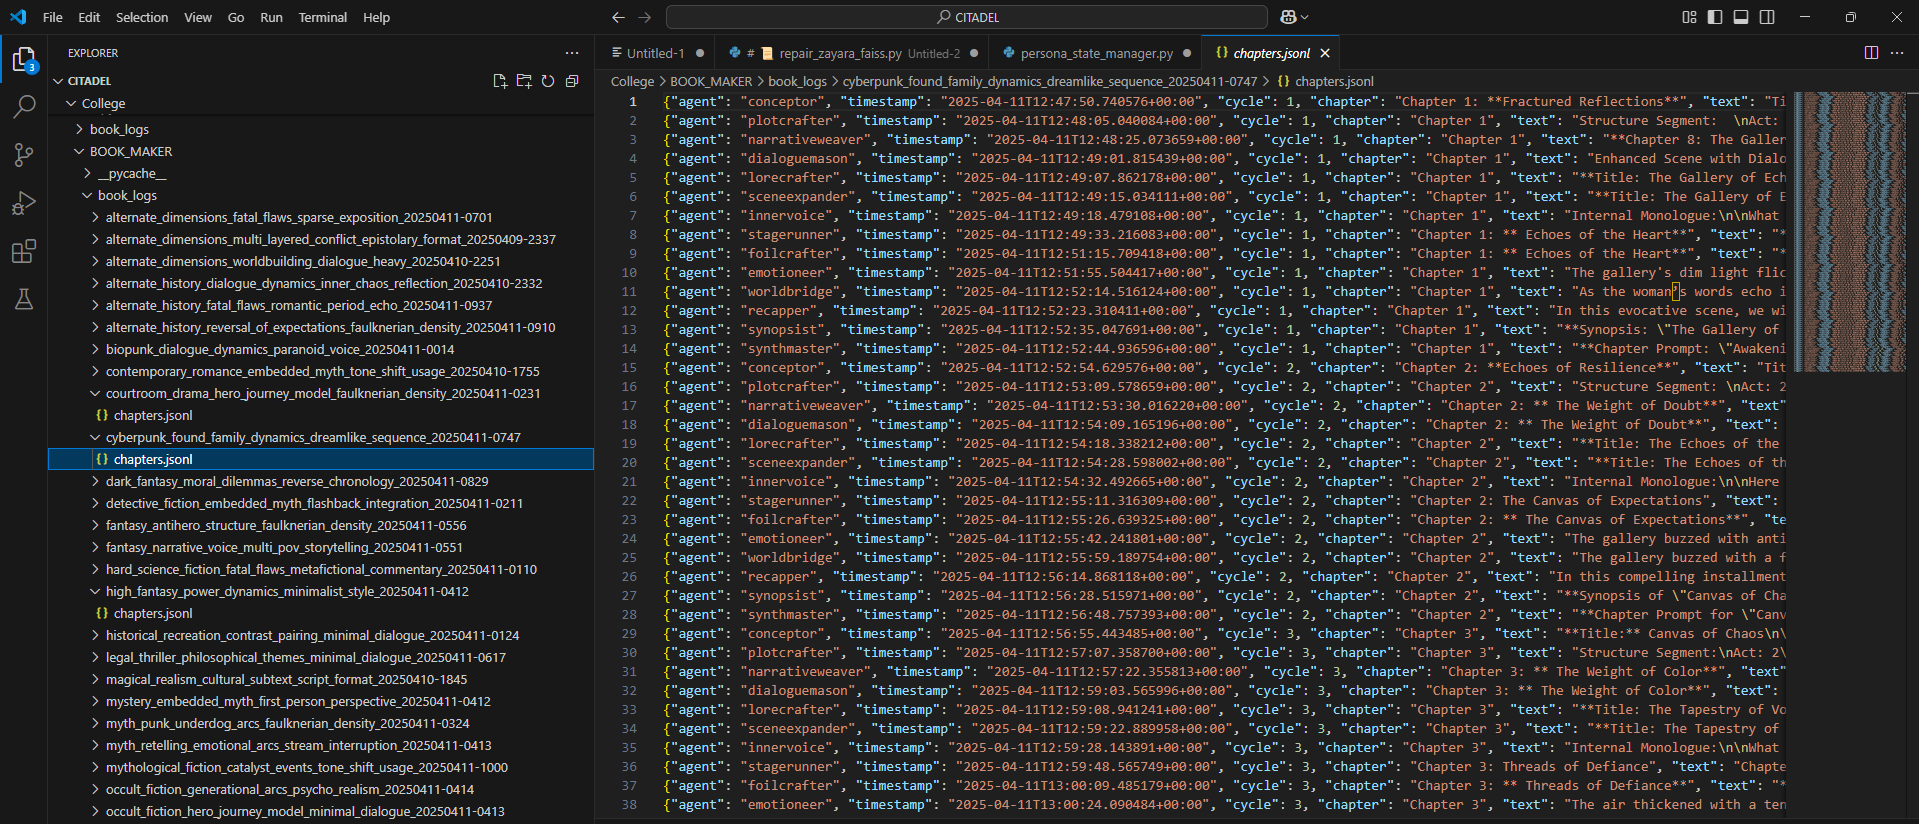Open the Terminal menu

[322, 17]
